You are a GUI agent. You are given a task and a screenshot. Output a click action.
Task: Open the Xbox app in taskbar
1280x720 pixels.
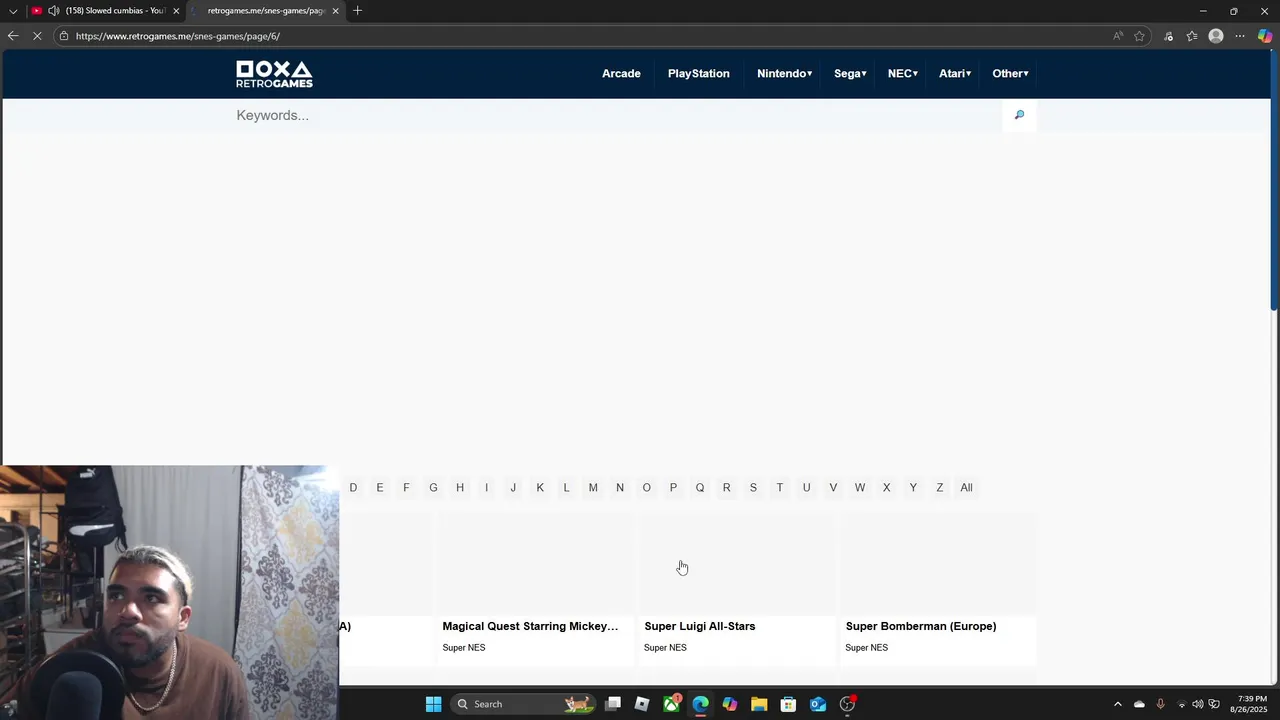pyautogui.click(x=671, y=704)
